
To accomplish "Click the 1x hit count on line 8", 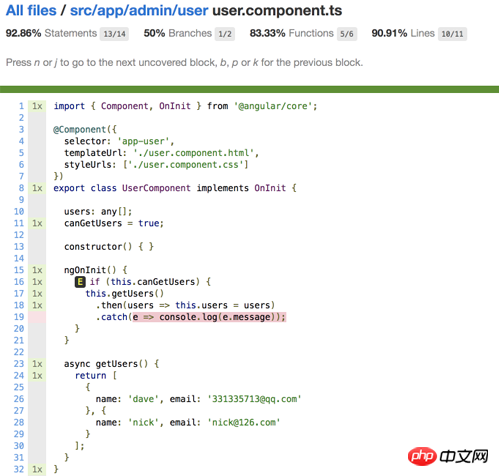I will coord(37,188).
